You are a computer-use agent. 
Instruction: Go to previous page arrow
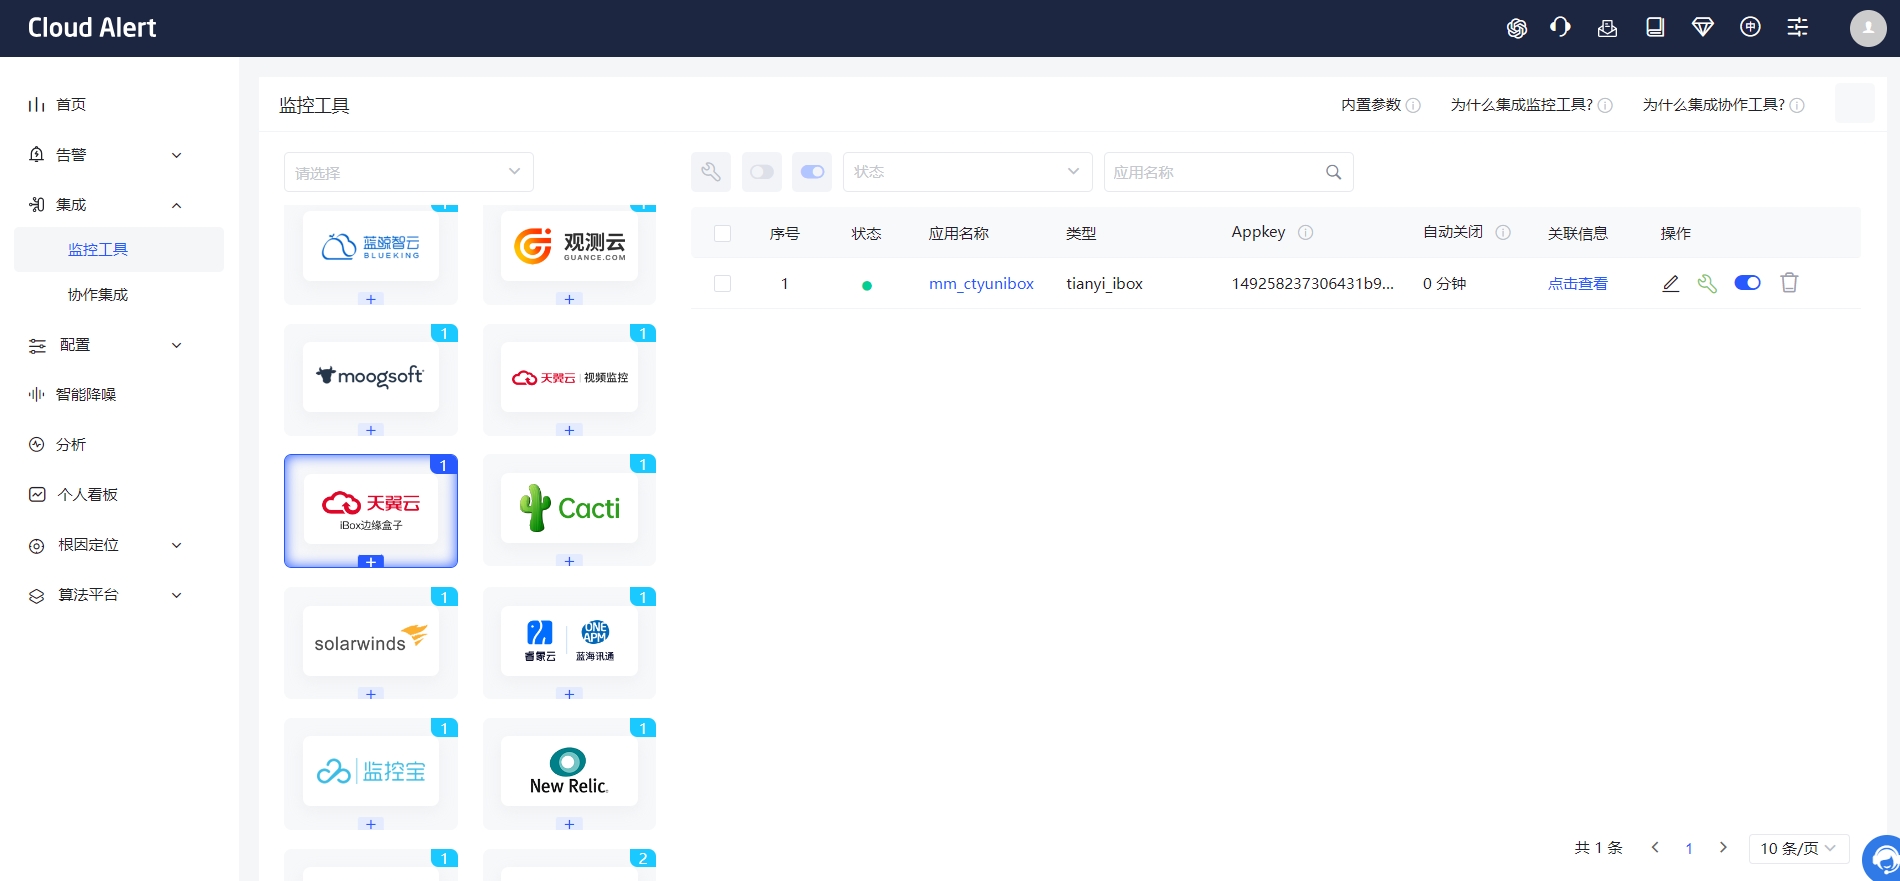pos(1655,847)
